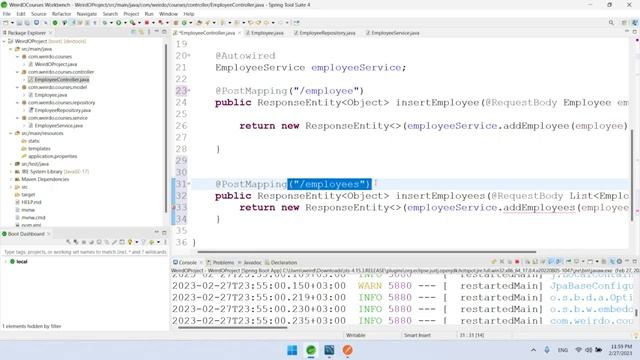
Task: Click the Save All toolbar icon
Action: (27, 23)
